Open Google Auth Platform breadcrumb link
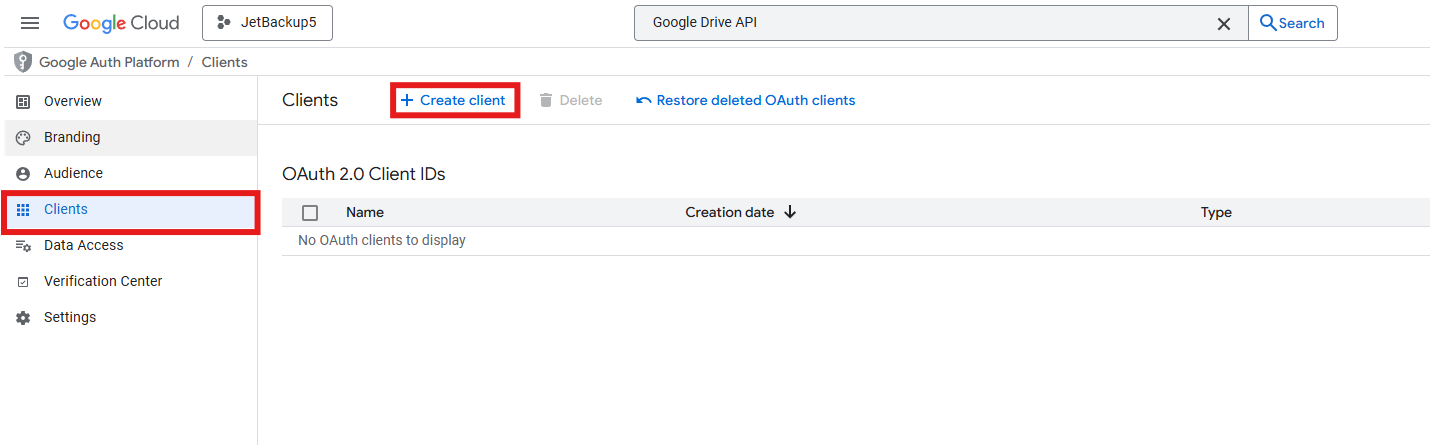This screenshot has width=1430, height=445. tap(109, 62)
